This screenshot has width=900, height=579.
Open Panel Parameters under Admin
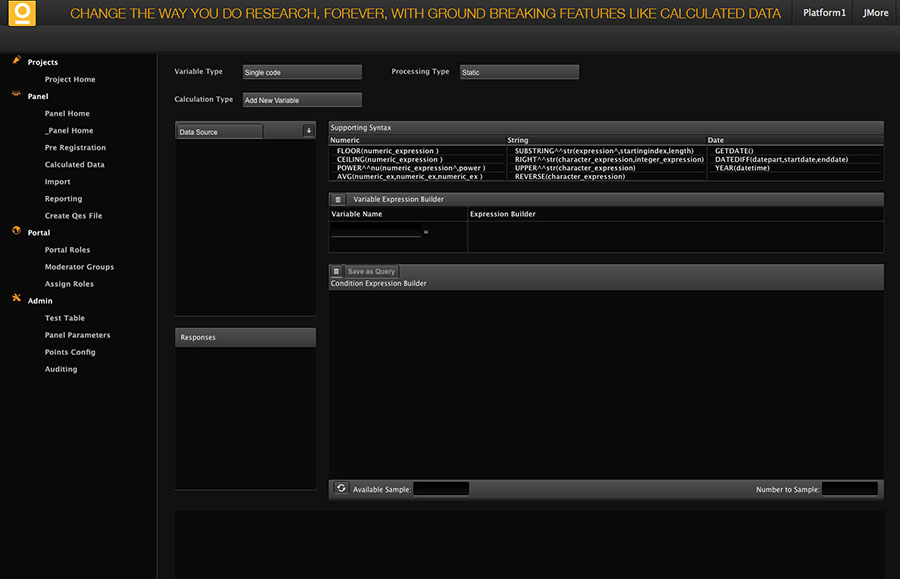click(77, 335)
